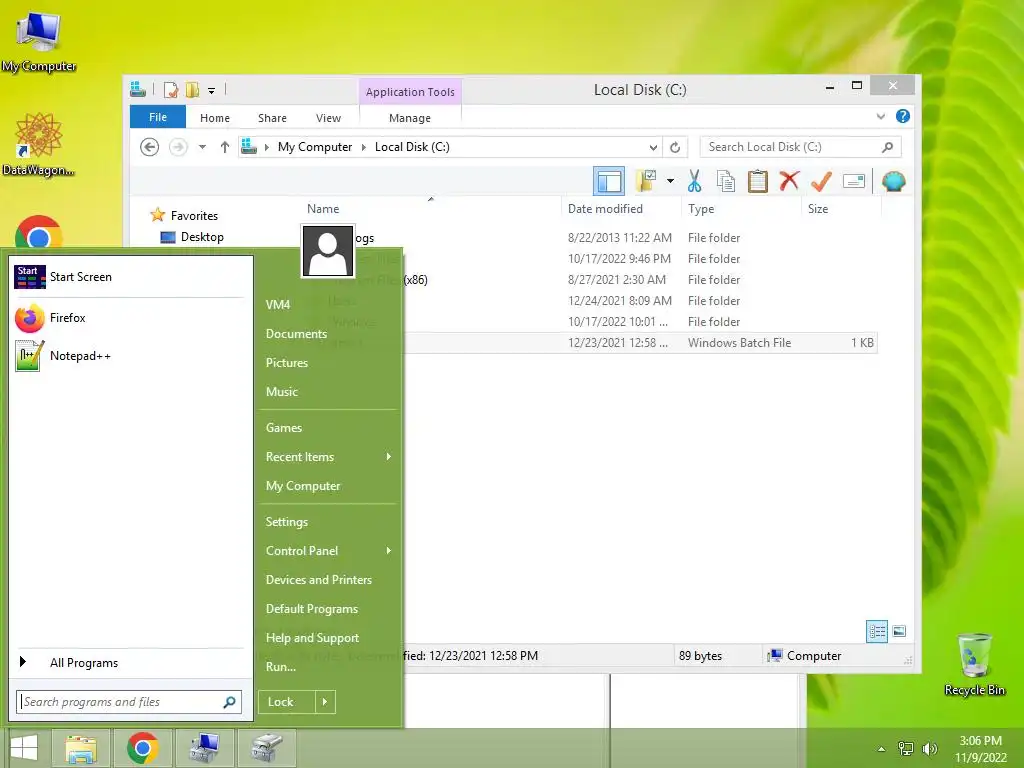Screen dimensions: 1024x768
Task: Sort by the Type column header
Action: point(701,209)
